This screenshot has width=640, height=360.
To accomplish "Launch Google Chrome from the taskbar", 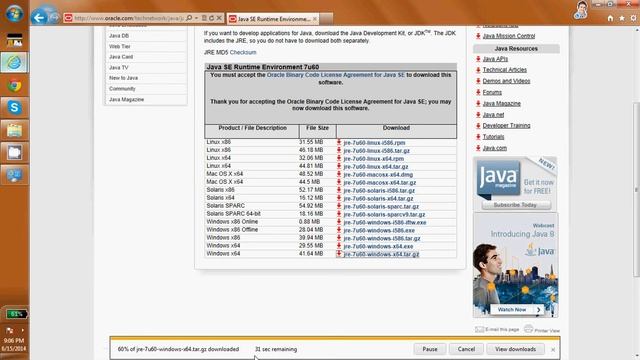I will pyautogui.click(x=14, y=85).
